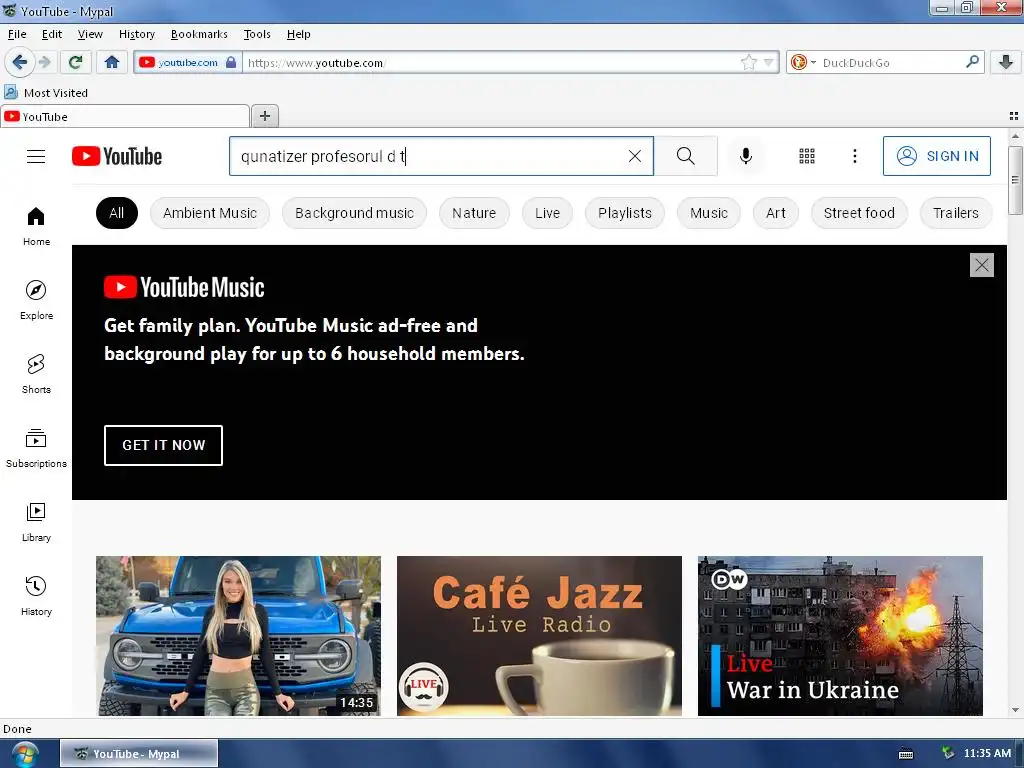Open the Help menu

pyautogui.click(x=298, y=34)
